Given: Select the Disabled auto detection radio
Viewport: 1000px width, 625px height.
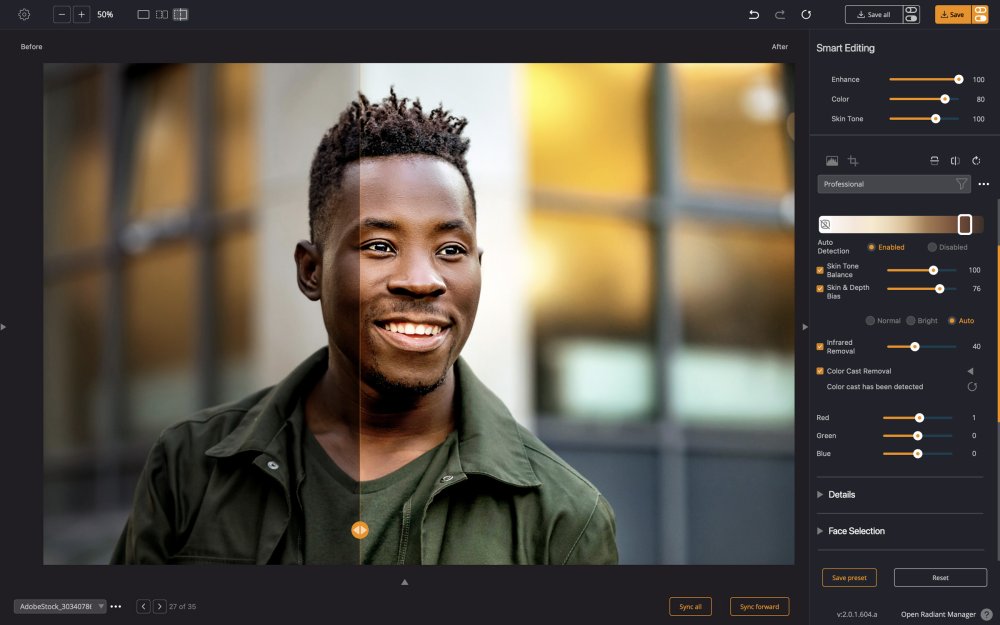Looking at the screenshot, I should click(x=932, y=247).
